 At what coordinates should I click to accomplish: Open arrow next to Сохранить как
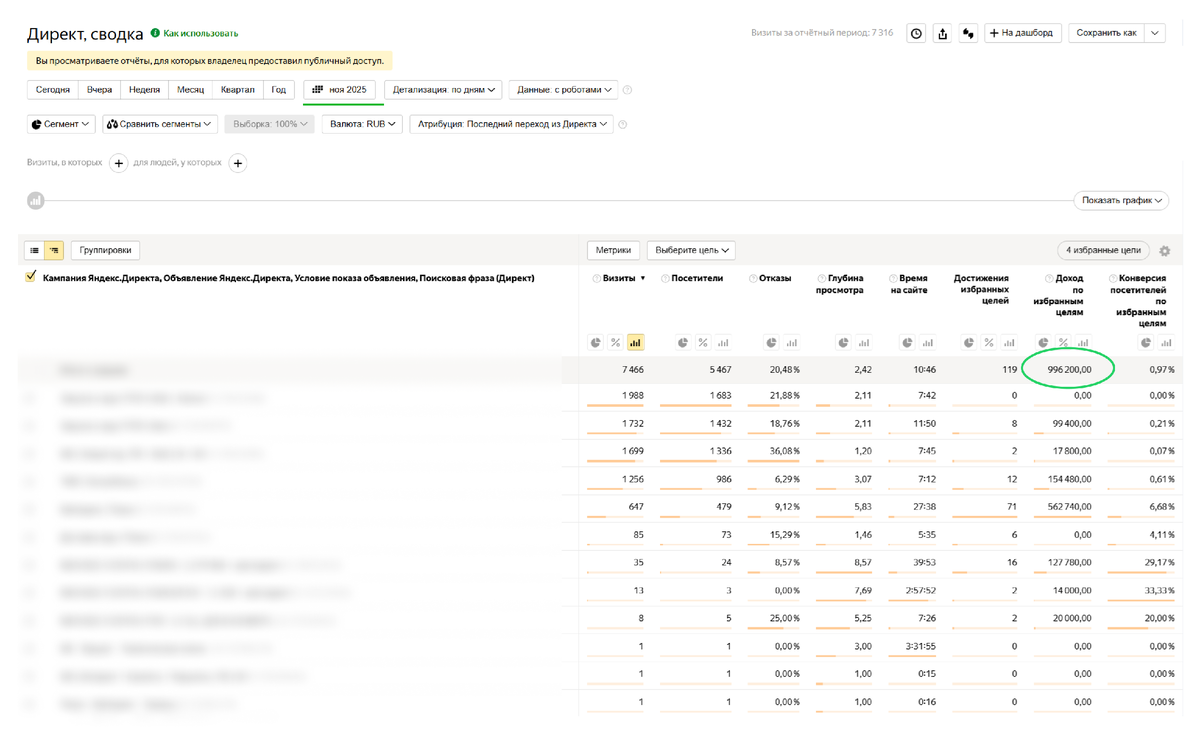coord(1155,33)
